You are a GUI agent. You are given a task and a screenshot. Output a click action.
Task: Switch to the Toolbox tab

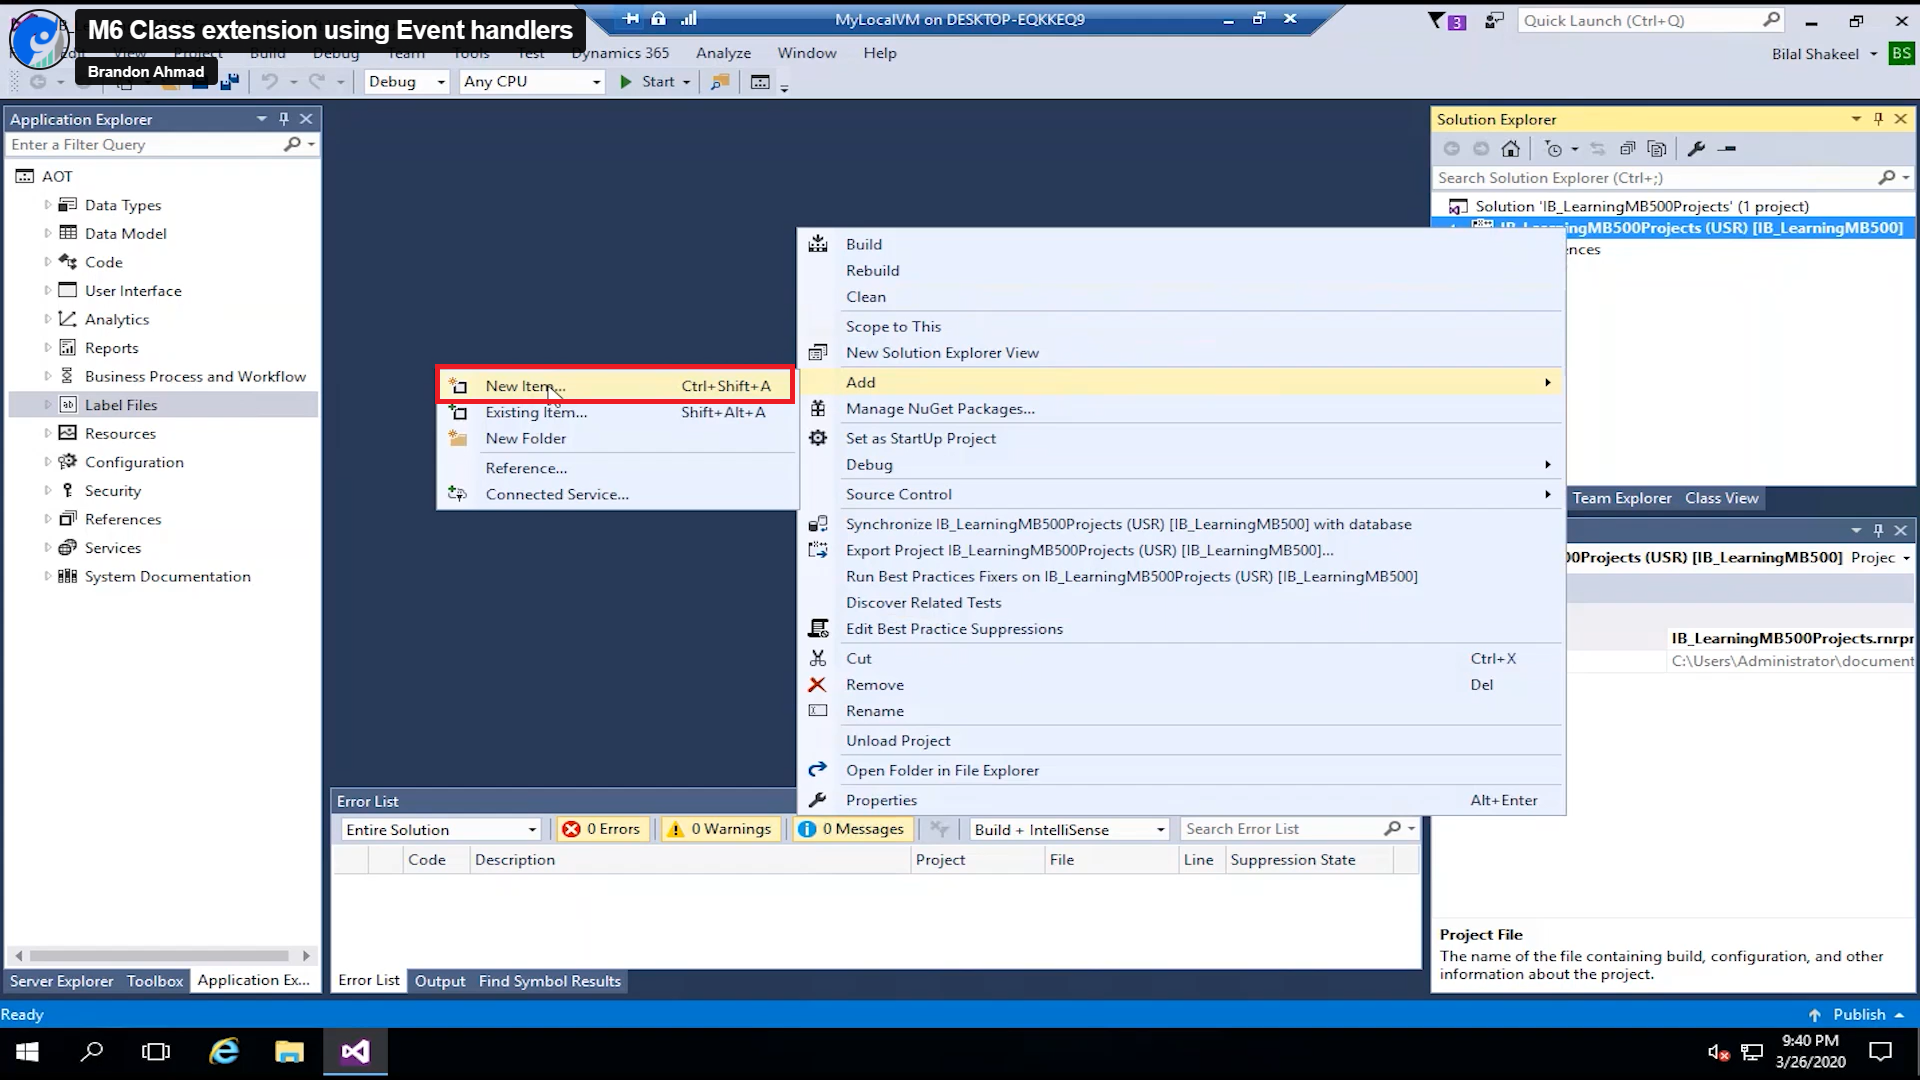click(x=155, y=981)
